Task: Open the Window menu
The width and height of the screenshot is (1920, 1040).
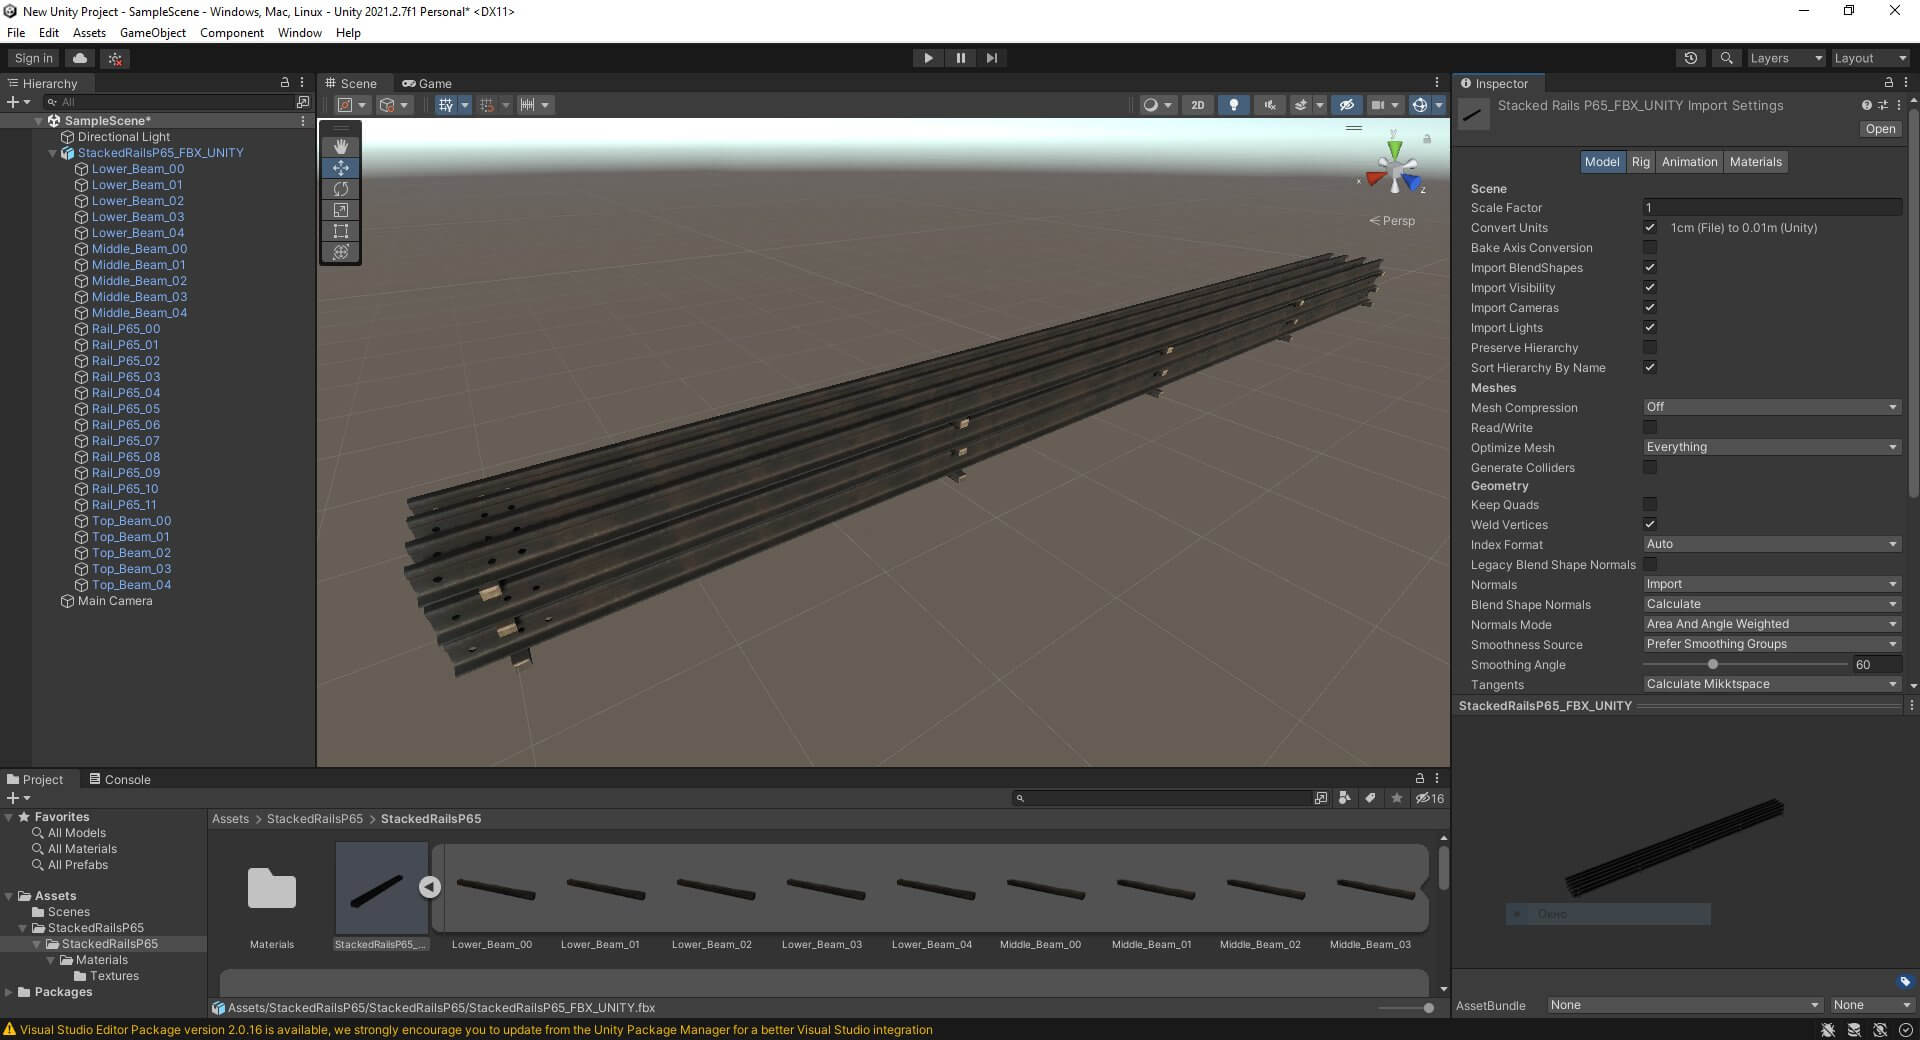Action: pyautogui.click(x=300, y=33)
